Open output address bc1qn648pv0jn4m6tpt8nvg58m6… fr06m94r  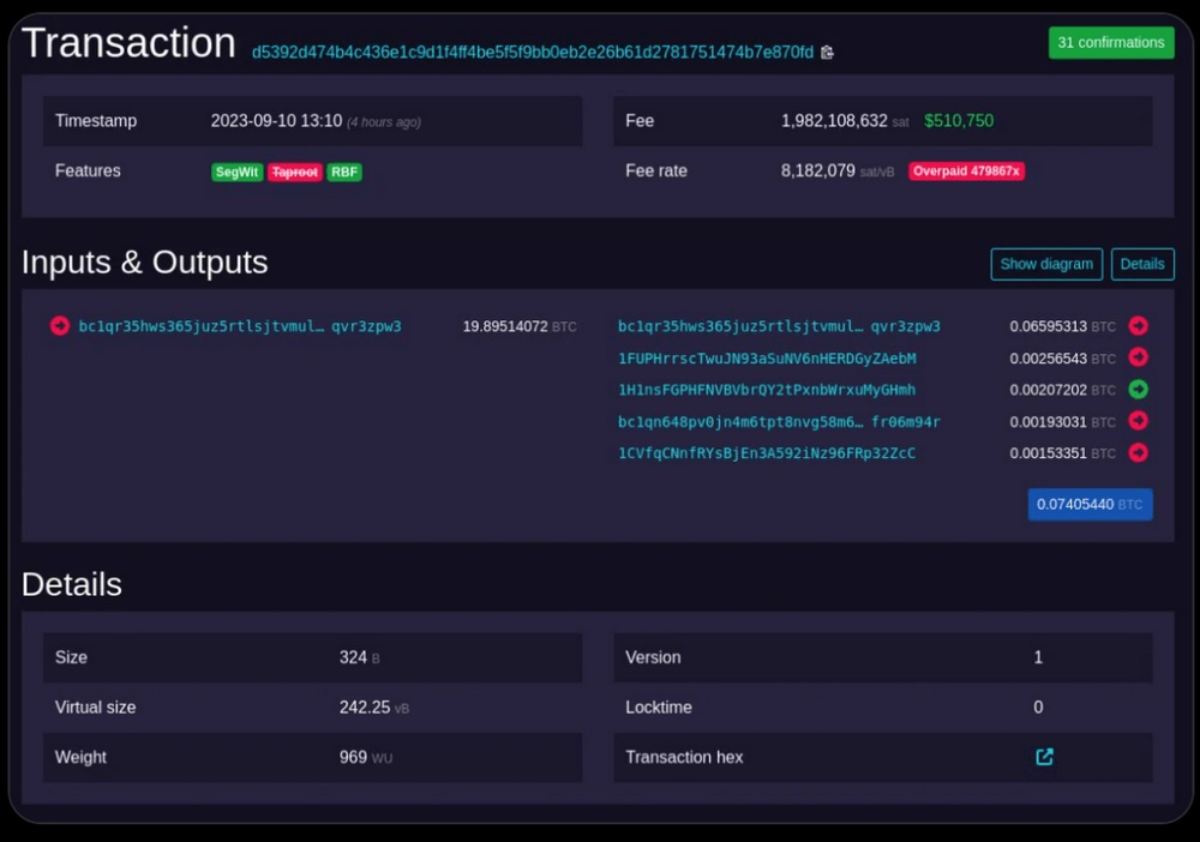tap(779, 422)
